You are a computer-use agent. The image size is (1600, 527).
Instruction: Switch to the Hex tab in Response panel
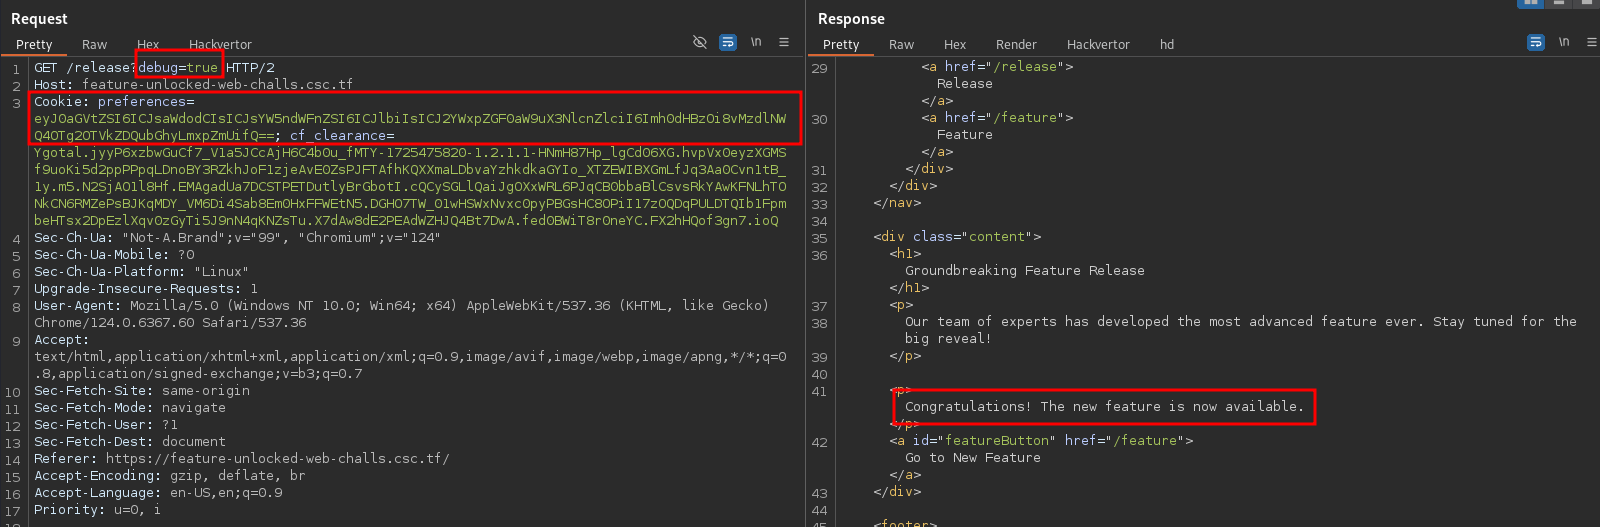click(x=955, y=45)
